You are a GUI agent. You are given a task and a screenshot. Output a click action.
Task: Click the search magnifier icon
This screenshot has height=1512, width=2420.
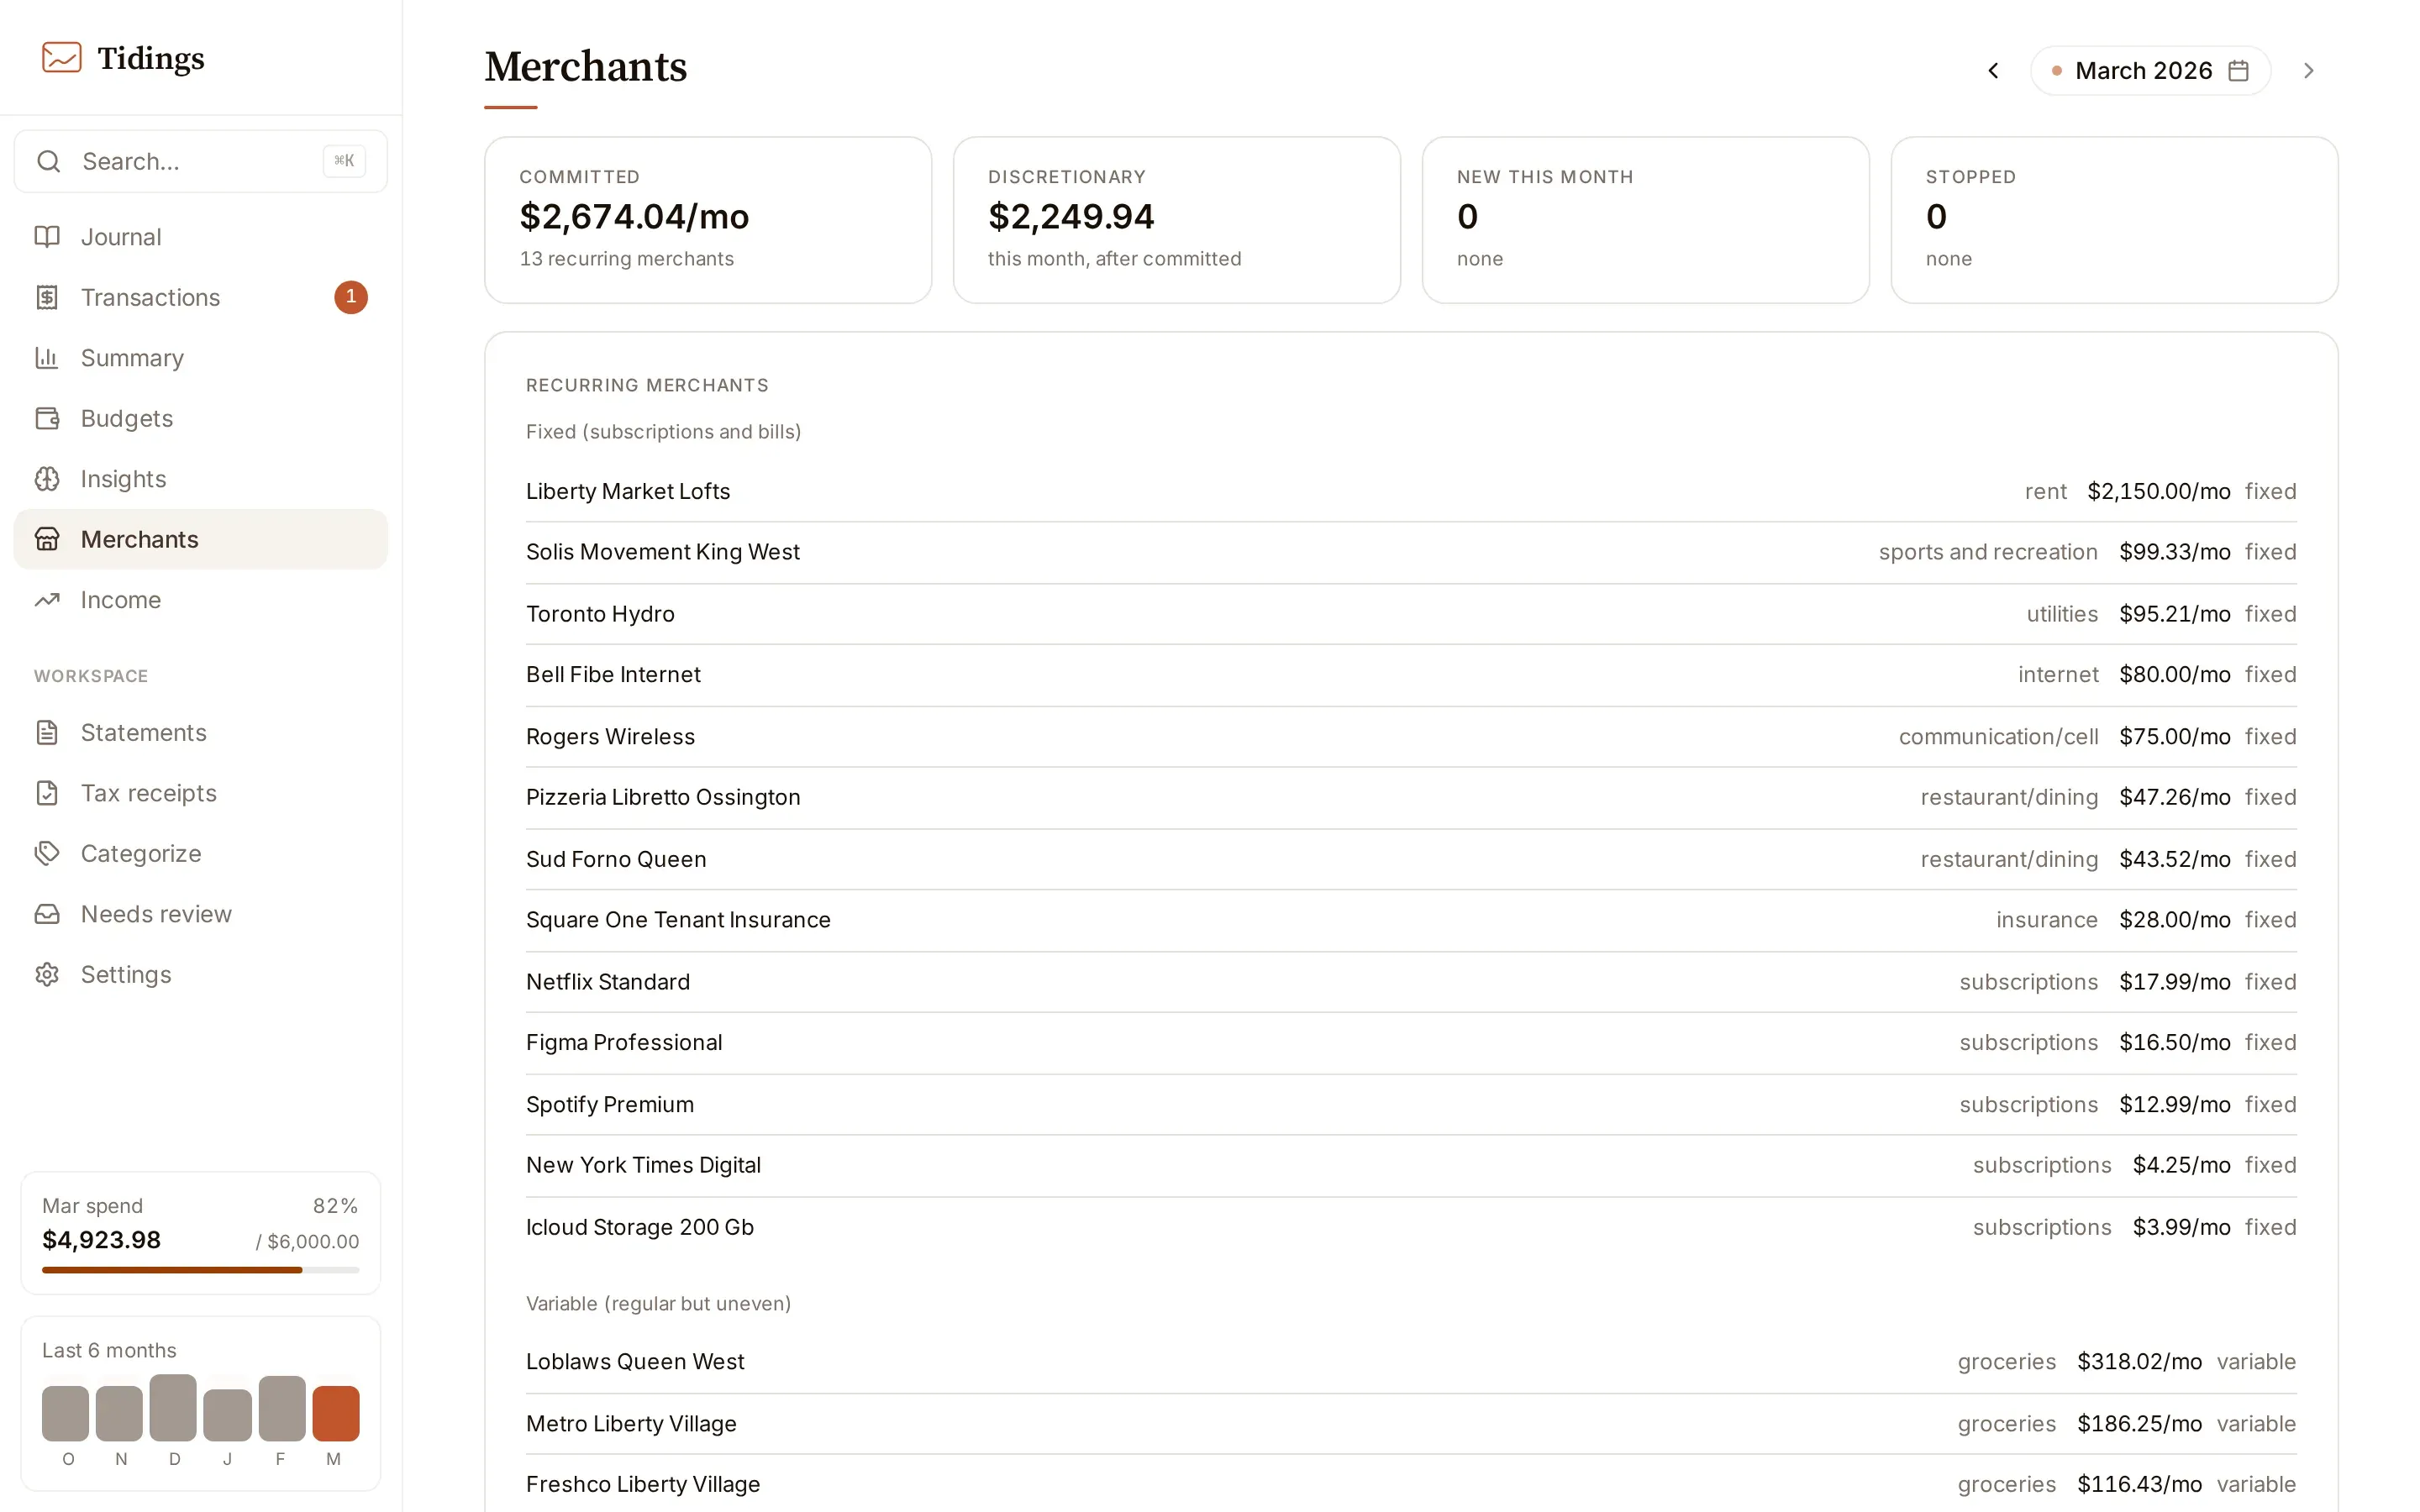tap(48, 161)
